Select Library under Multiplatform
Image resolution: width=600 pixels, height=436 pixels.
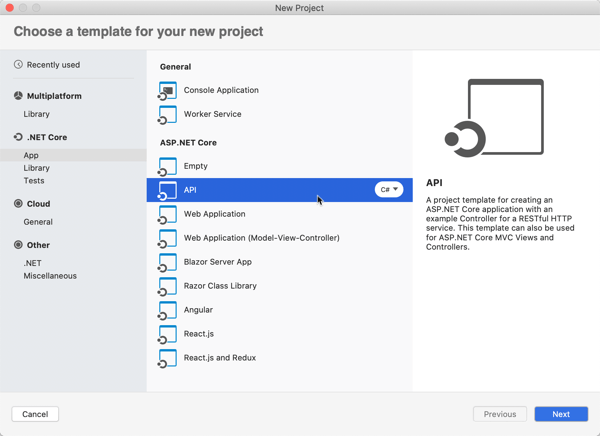tap(37, 114)
